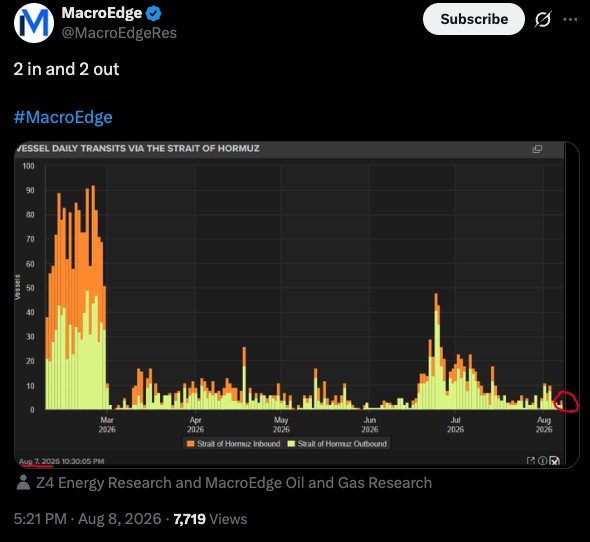This screenshot has height=542, width=590.
Task: Click the Aug 7, 2026 10:30:05 PM timestamp
Action: (x=61, y=461)
